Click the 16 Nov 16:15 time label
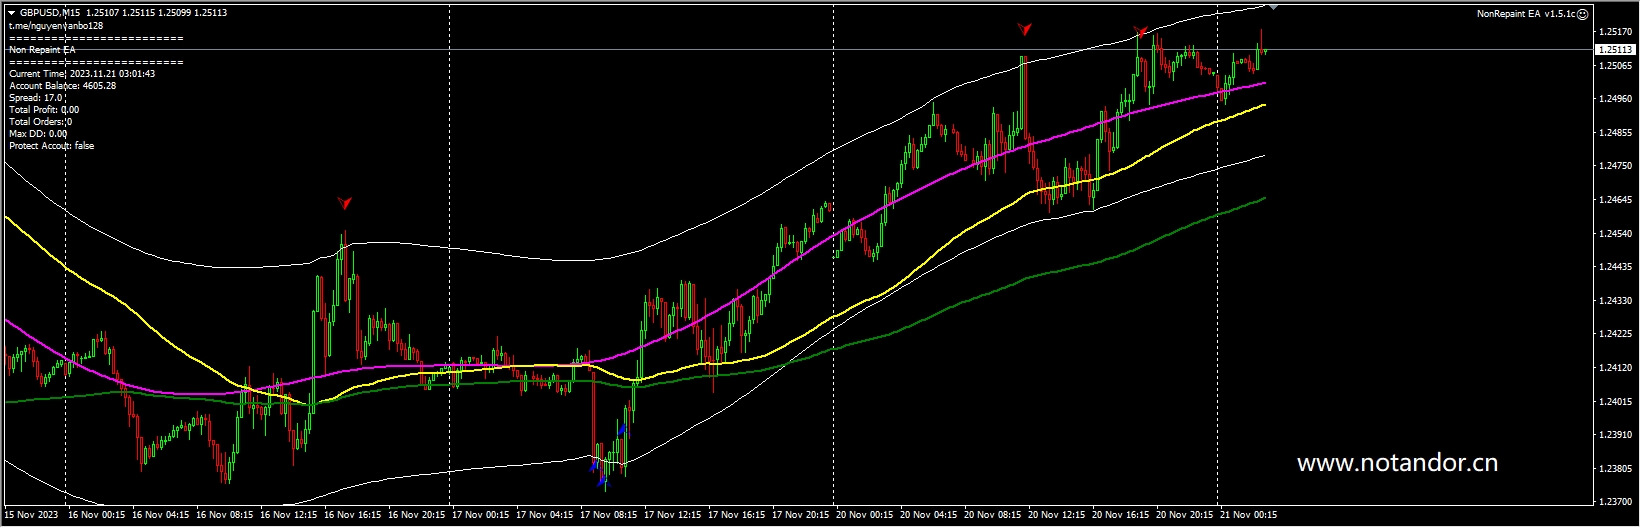The image size is (1641, 528). [353, 515]
